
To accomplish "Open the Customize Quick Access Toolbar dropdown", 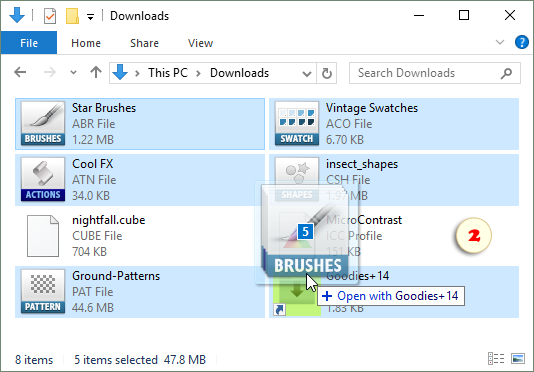I will click(90, 16).
